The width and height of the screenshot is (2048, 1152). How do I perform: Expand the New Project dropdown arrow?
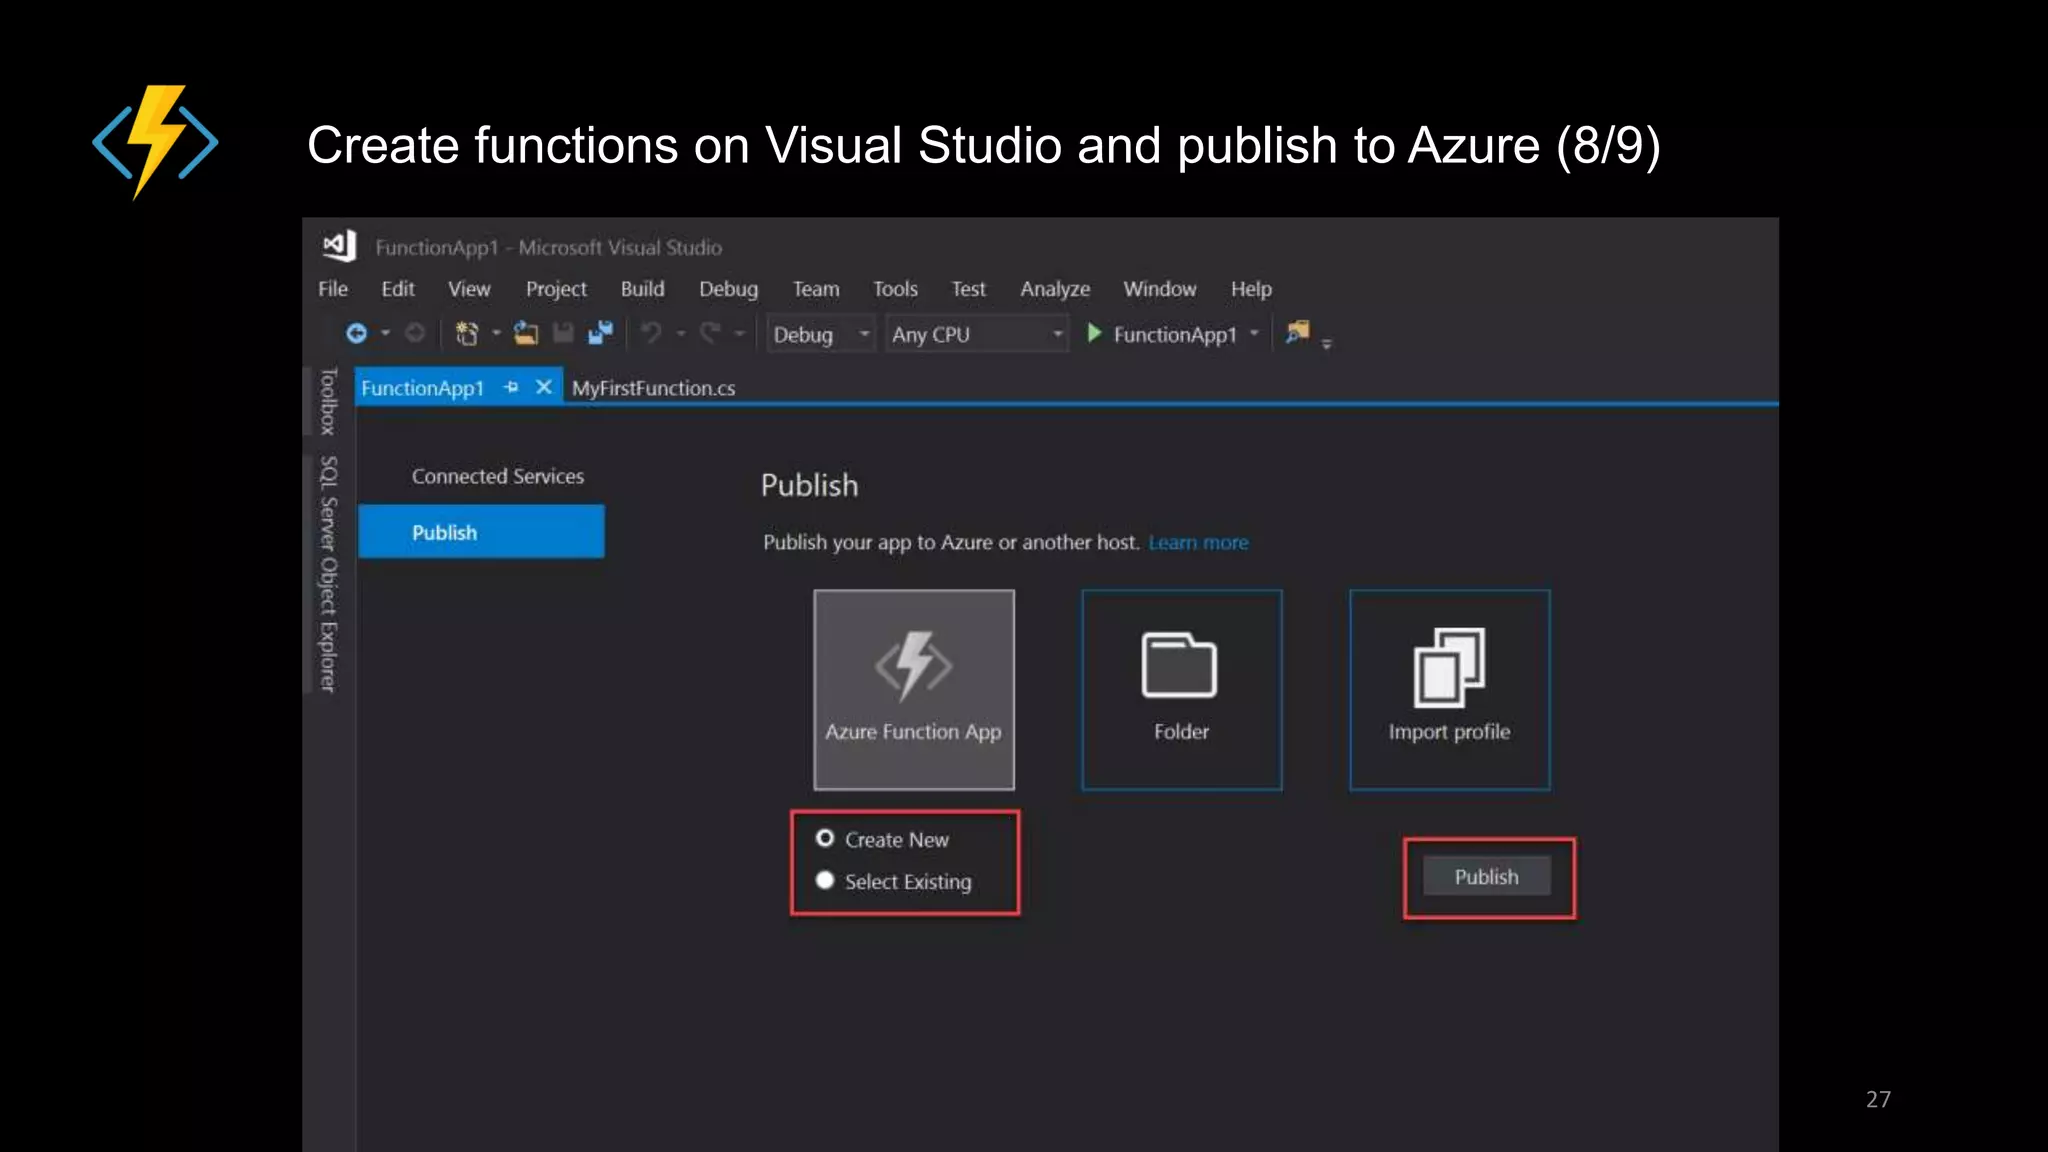point(496,333)
